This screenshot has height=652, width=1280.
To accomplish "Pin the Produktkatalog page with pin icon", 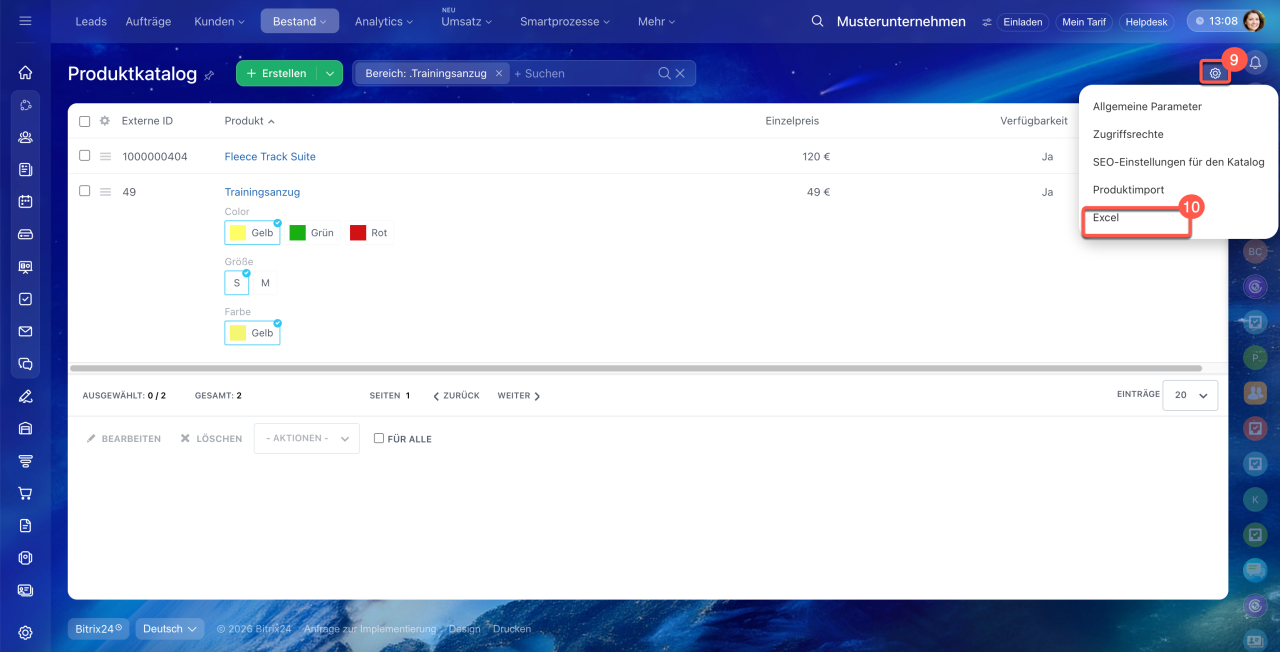I will pos(209,75).
